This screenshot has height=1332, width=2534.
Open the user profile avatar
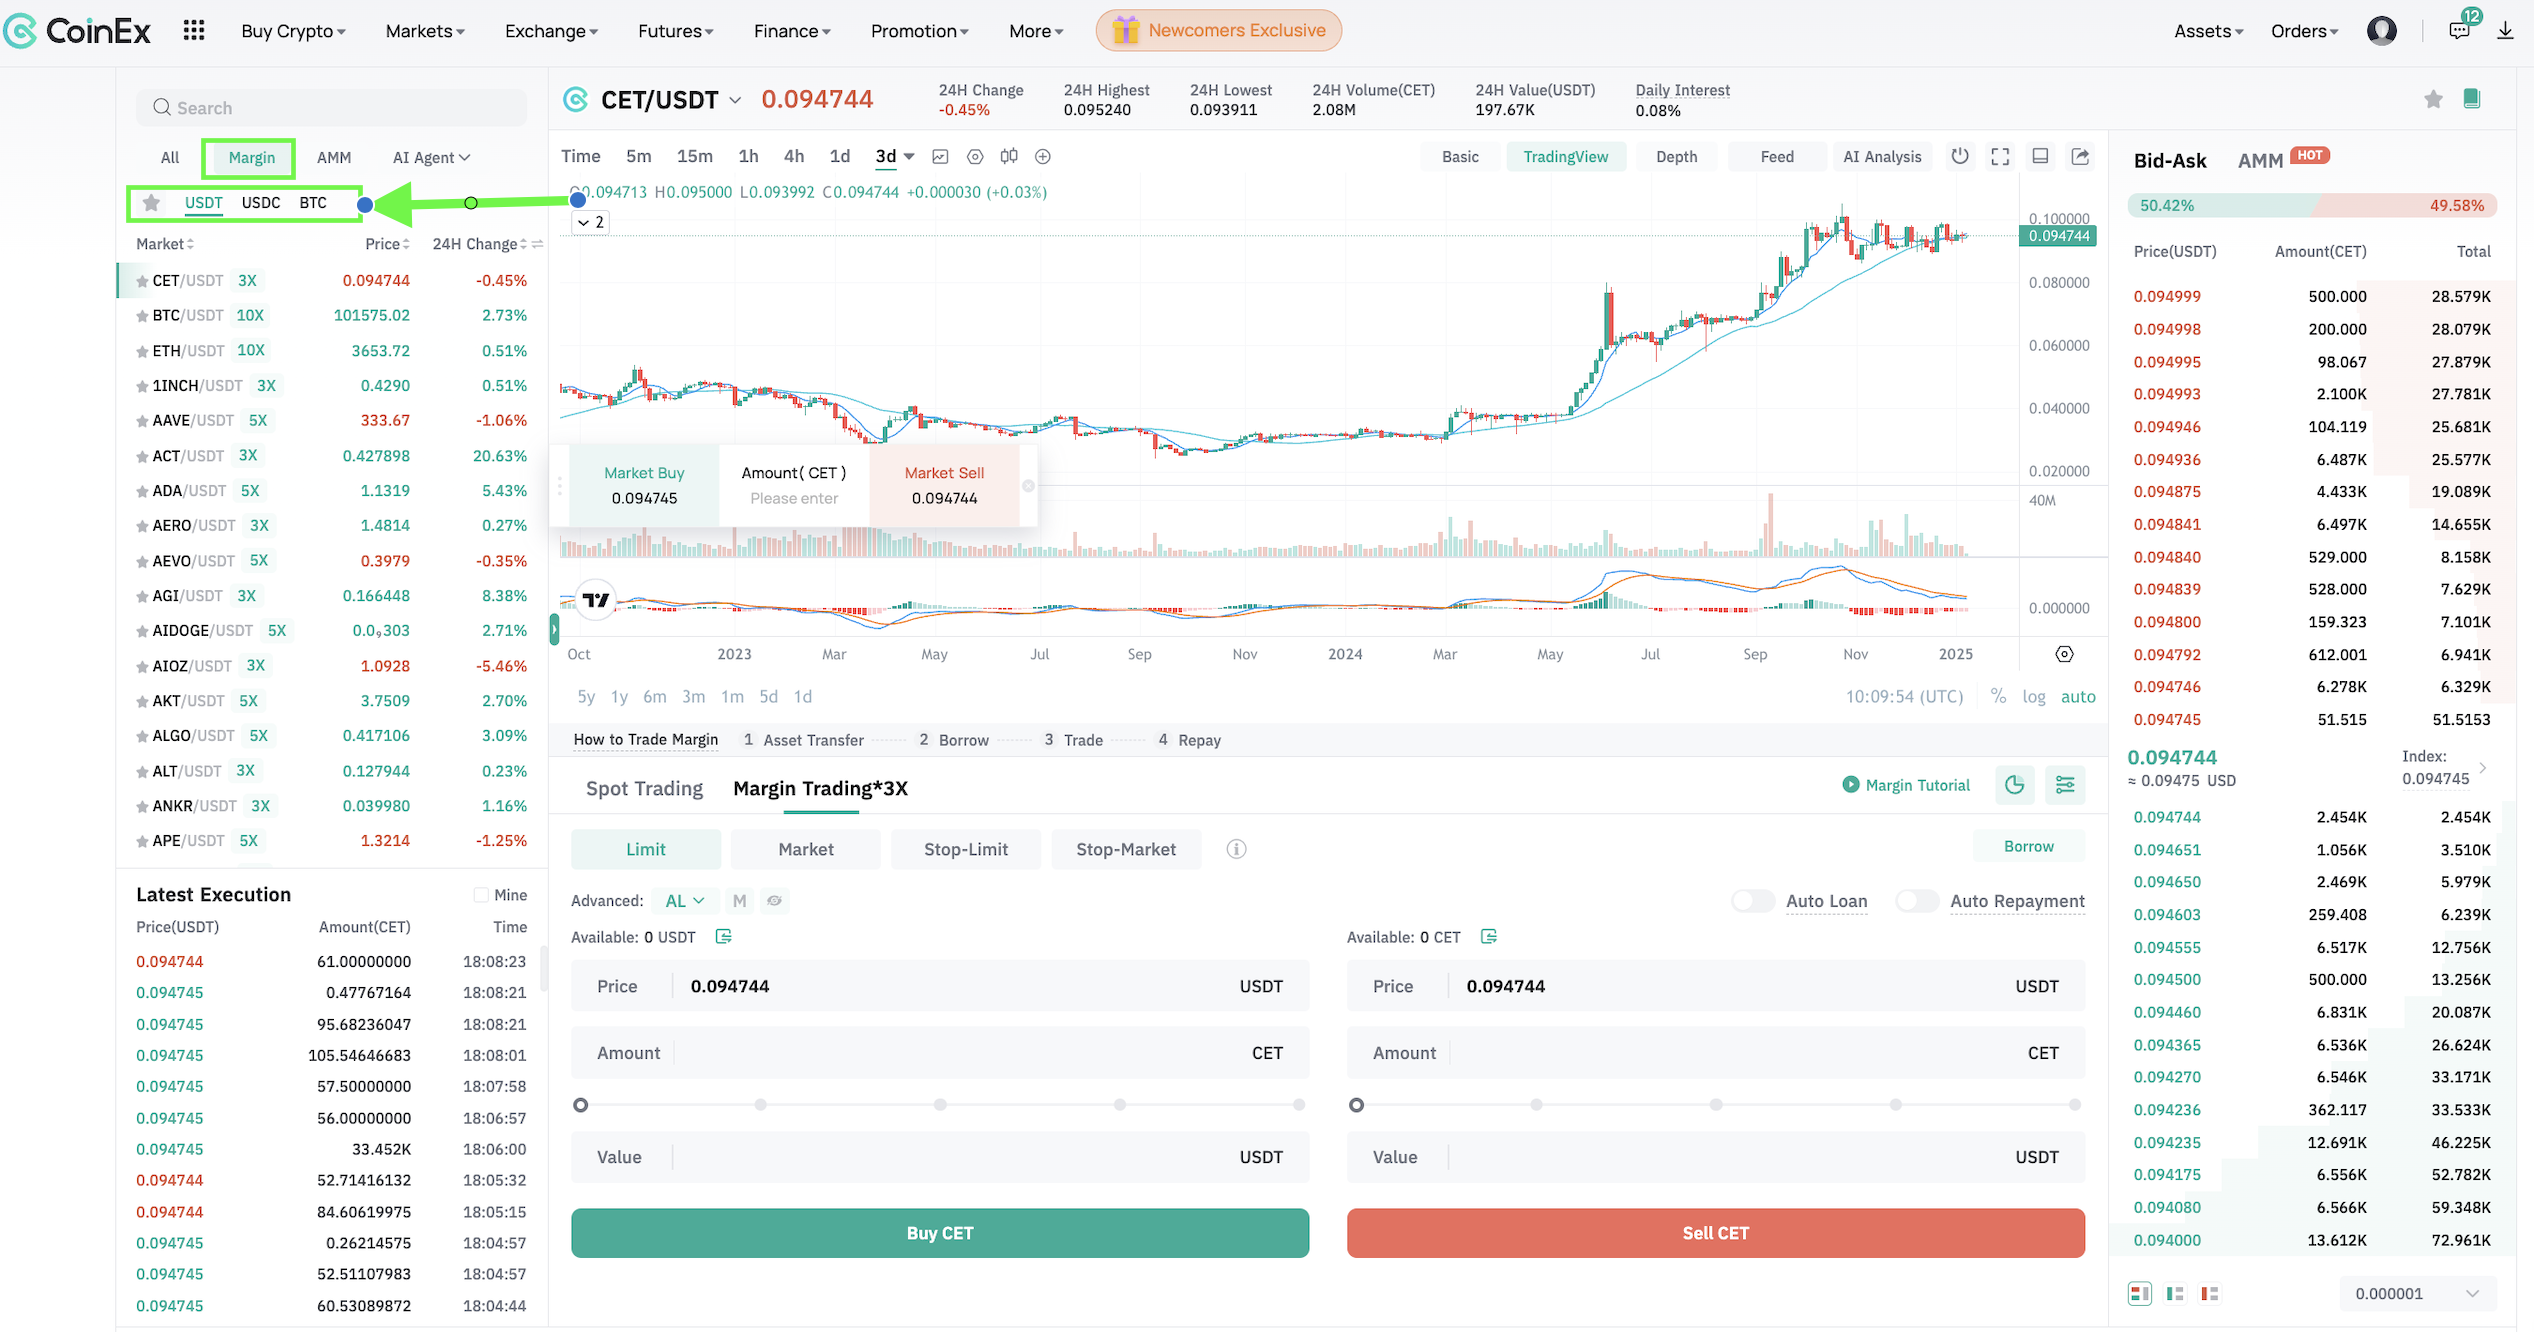pos(2382,30)
